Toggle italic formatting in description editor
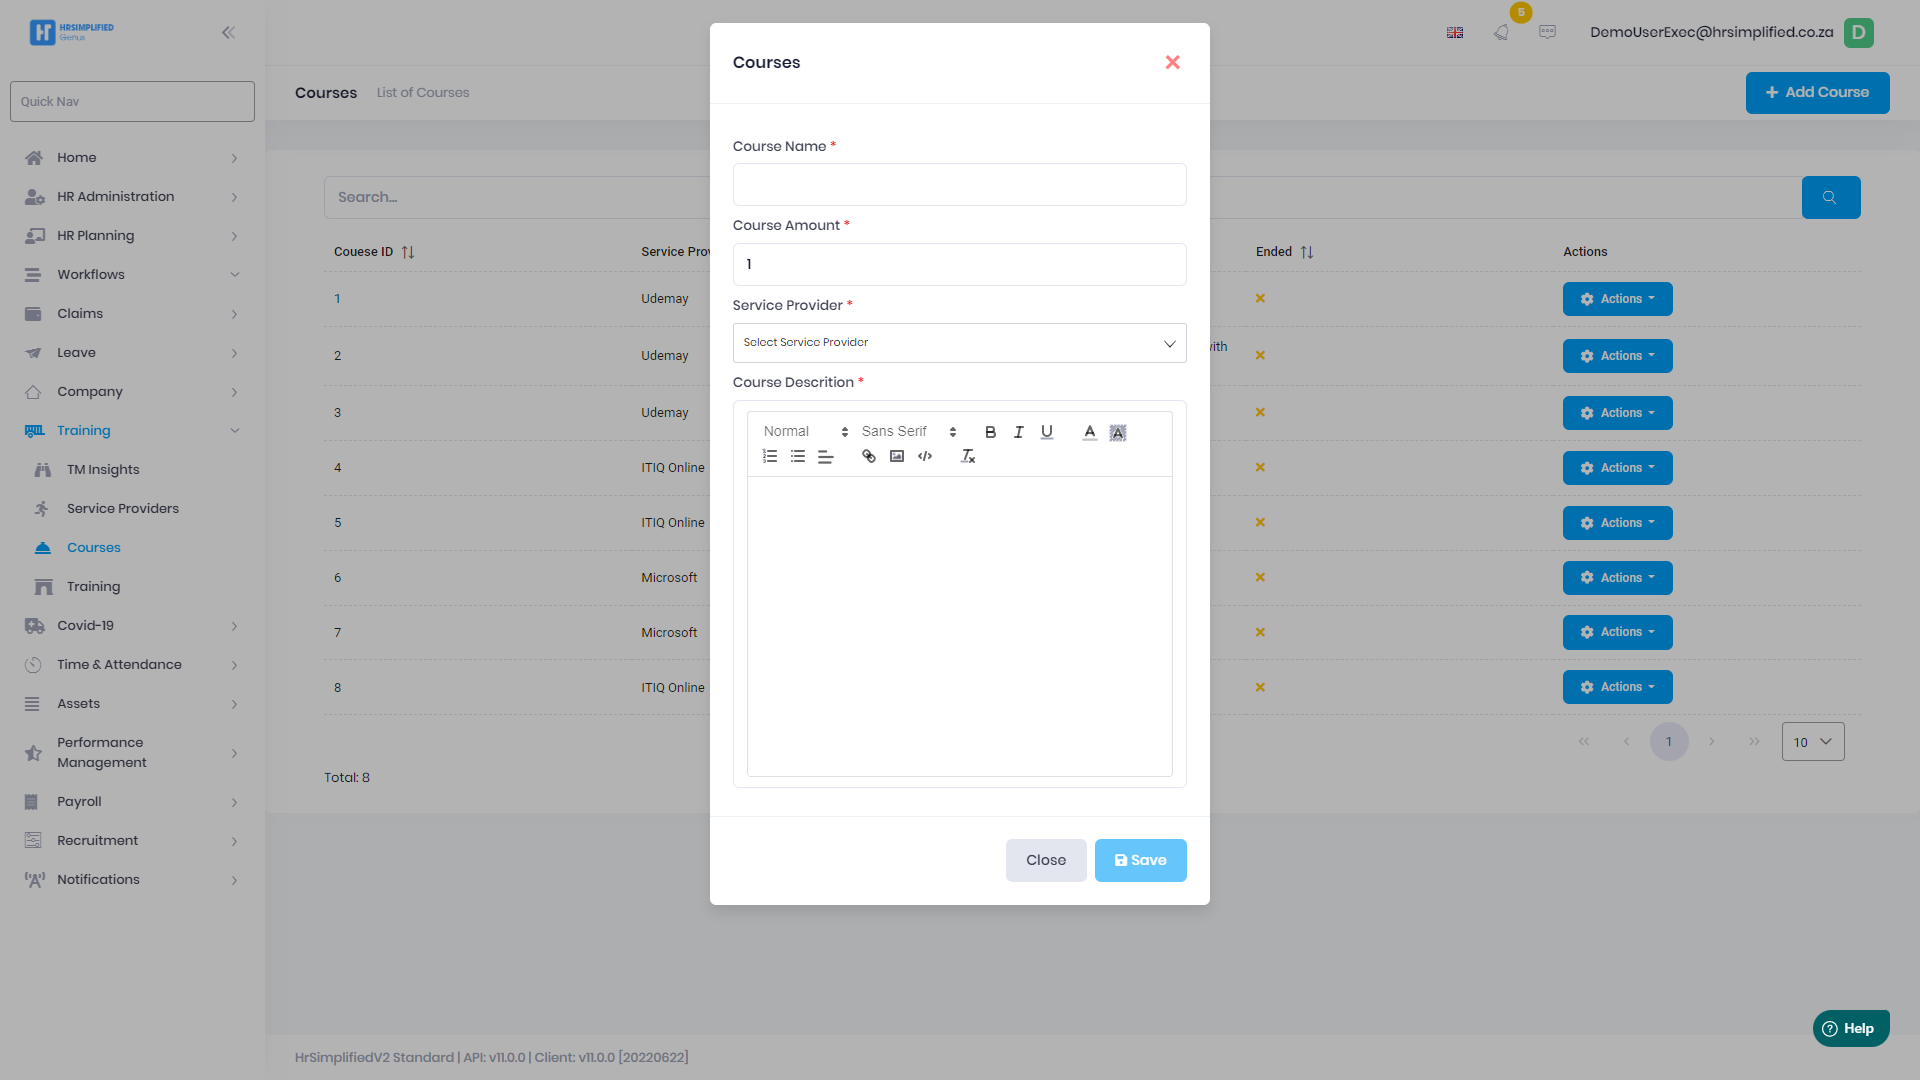The image size is (1920, 1080). tap(1018, 432)
